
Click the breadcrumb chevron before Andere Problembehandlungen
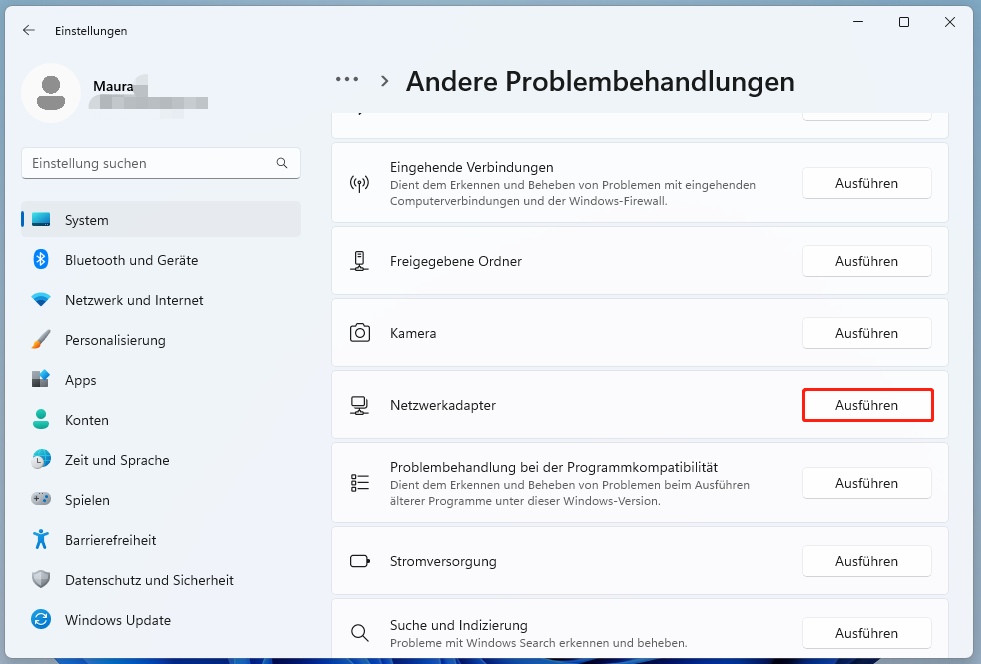point(385,81)
